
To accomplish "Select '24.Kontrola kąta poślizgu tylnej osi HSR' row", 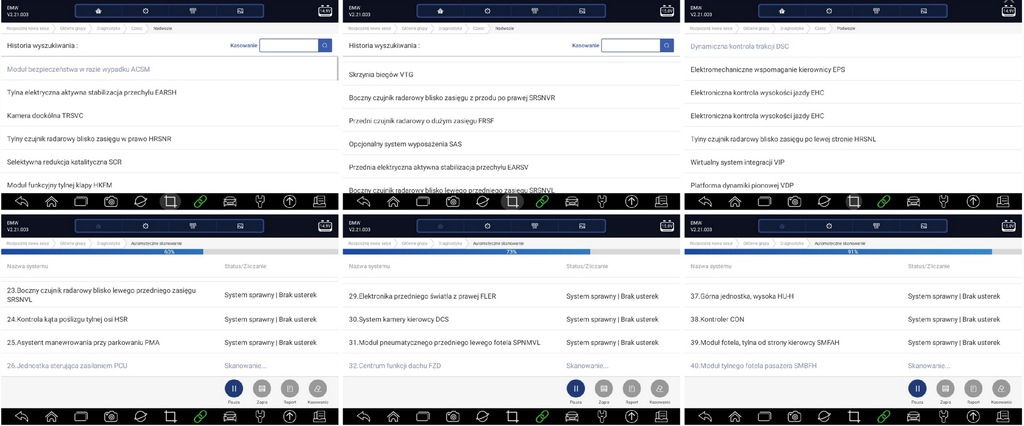I will tap(170, 320).
